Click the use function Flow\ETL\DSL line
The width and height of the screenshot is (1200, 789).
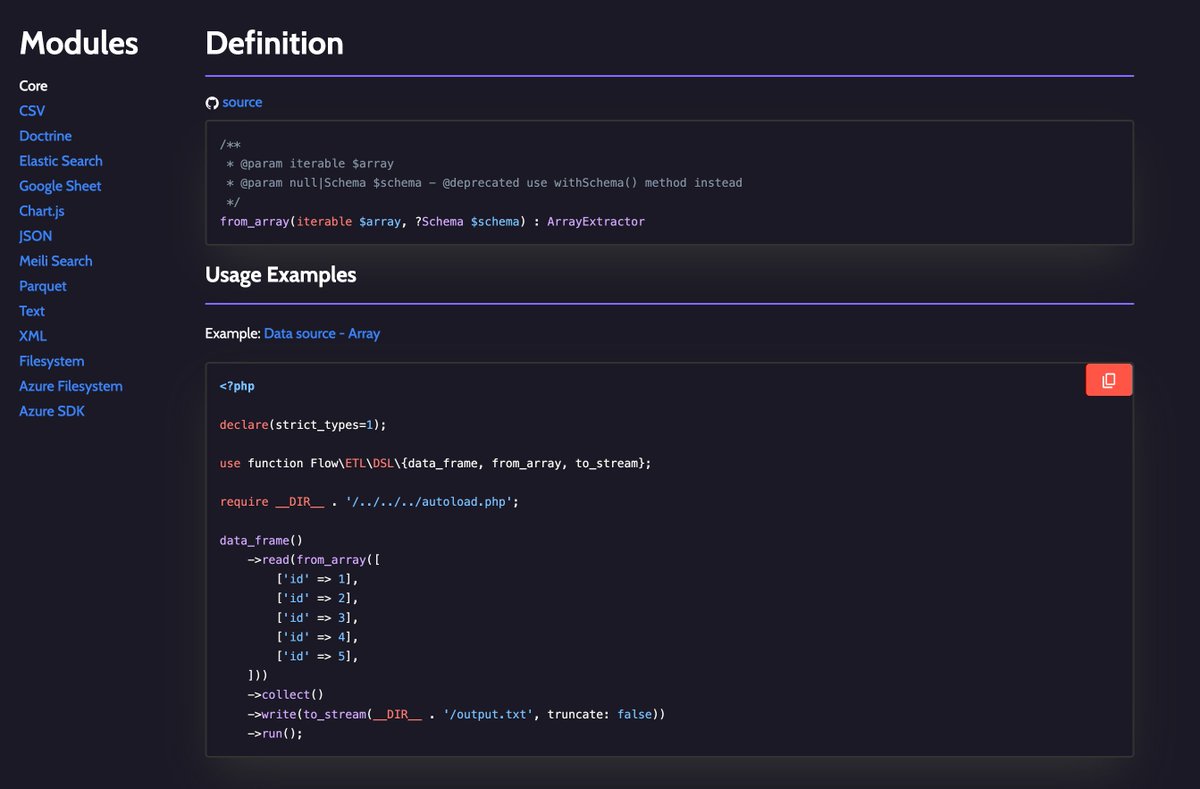point(435,464)
